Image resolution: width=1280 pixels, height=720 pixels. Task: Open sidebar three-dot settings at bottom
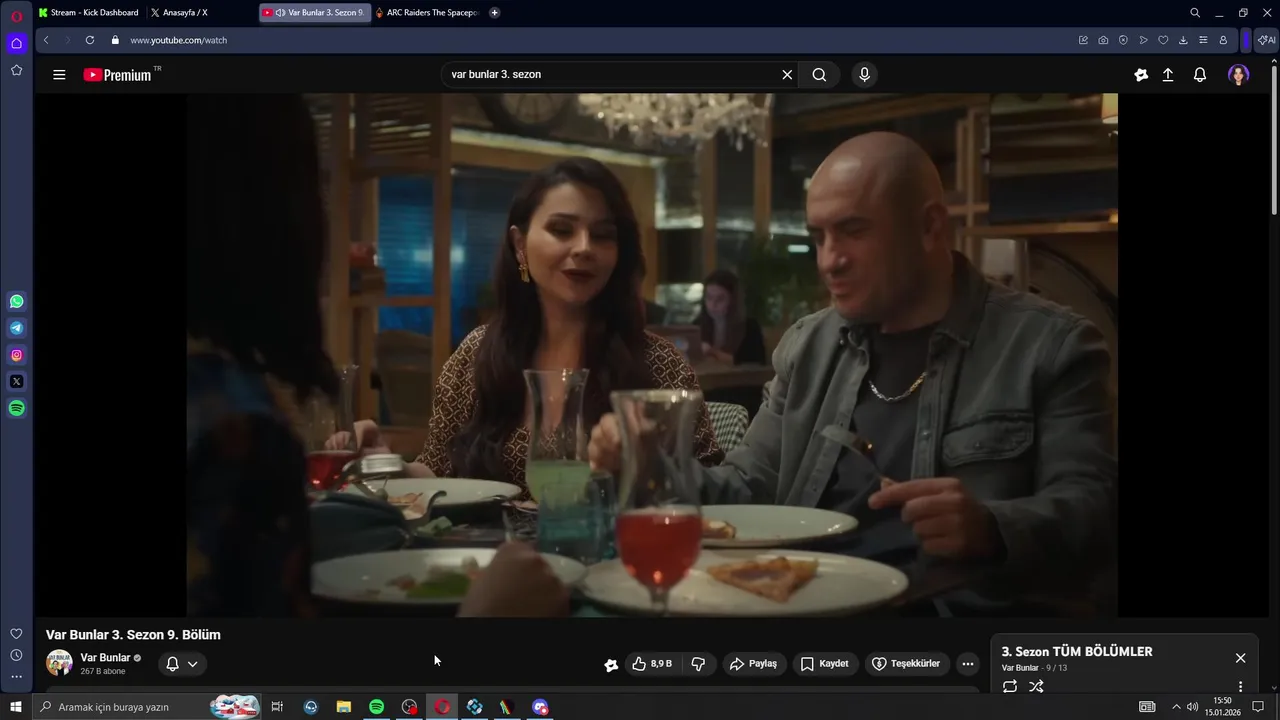[16, 677]
